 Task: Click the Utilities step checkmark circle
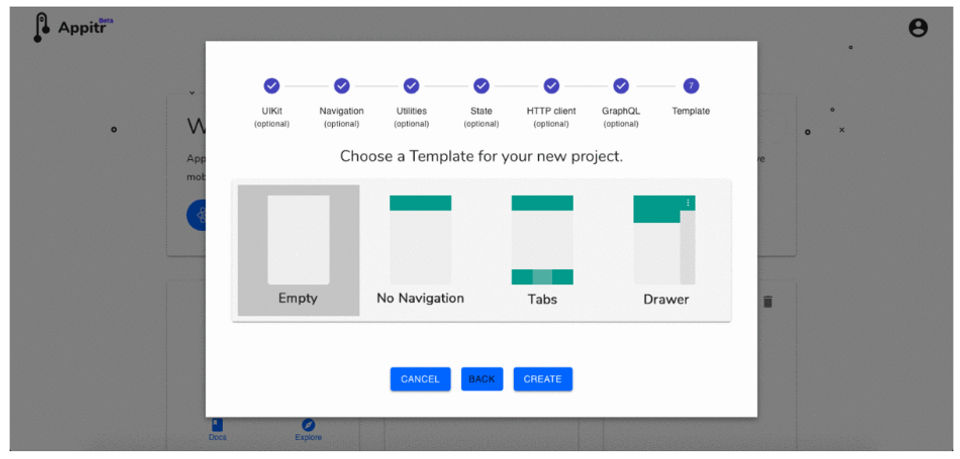pos(411,86)
